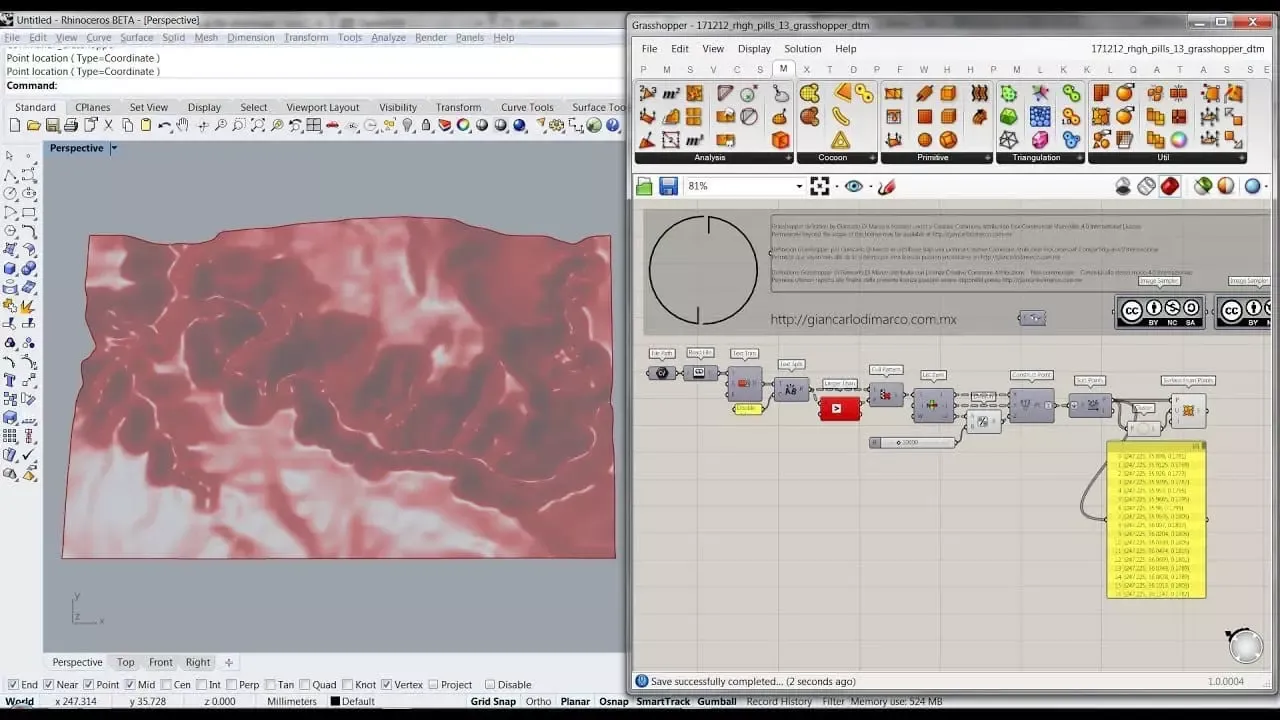Click the Mesh Box orange cube icon
1280x720 pixels.
click(x=948, y=92)
